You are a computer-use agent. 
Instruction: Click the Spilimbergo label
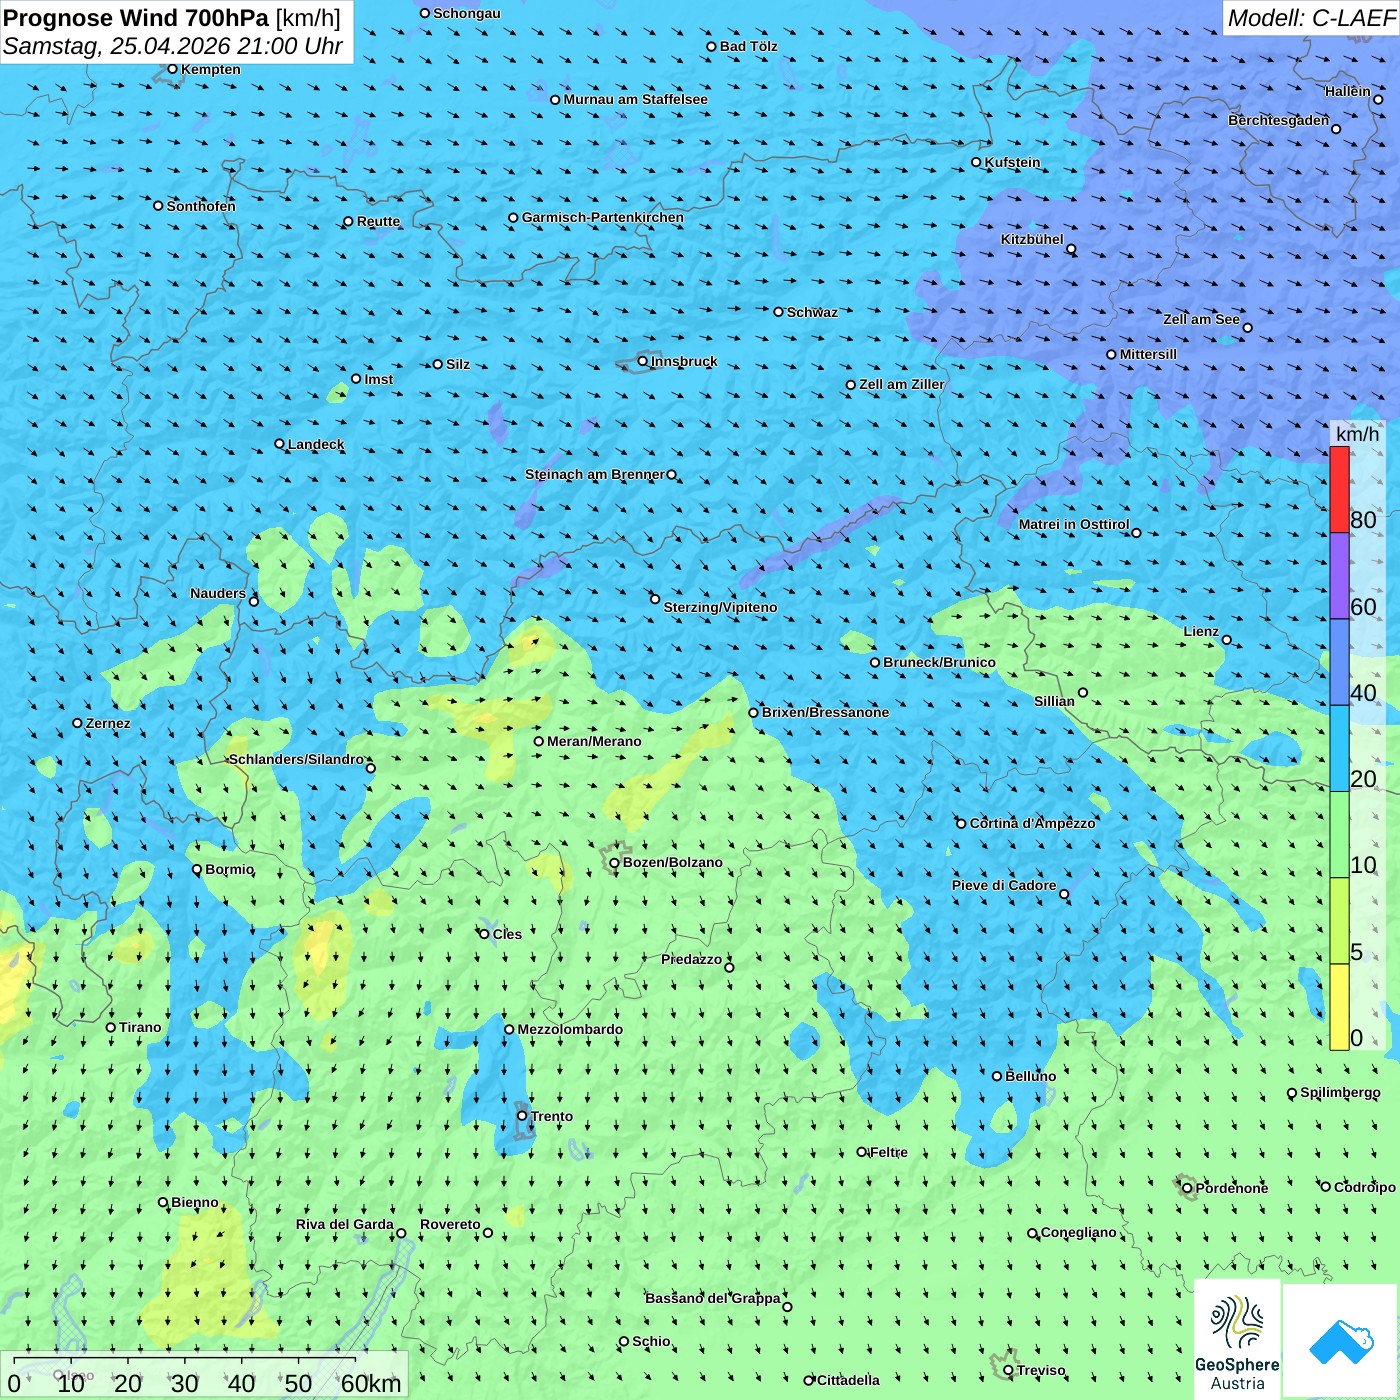[1340, 1092]
